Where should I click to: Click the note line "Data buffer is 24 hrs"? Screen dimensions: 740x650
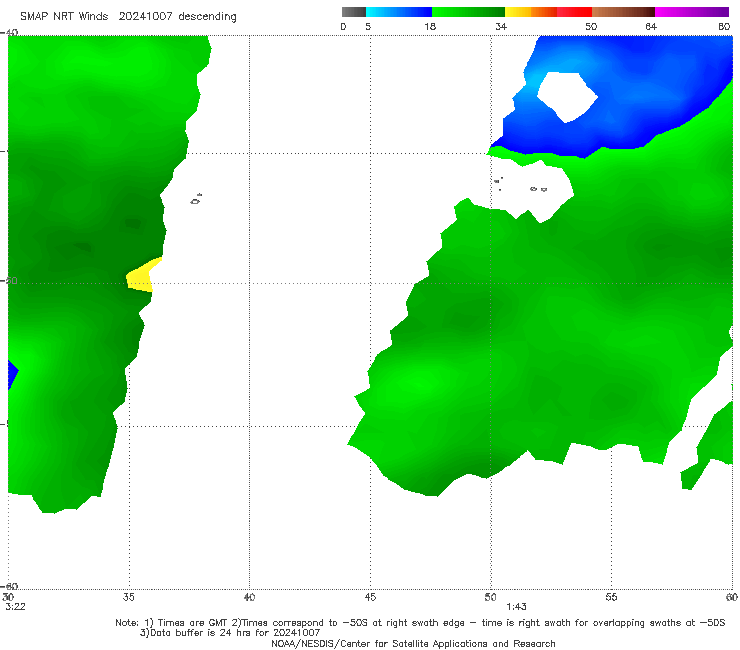tap(230, 633)
